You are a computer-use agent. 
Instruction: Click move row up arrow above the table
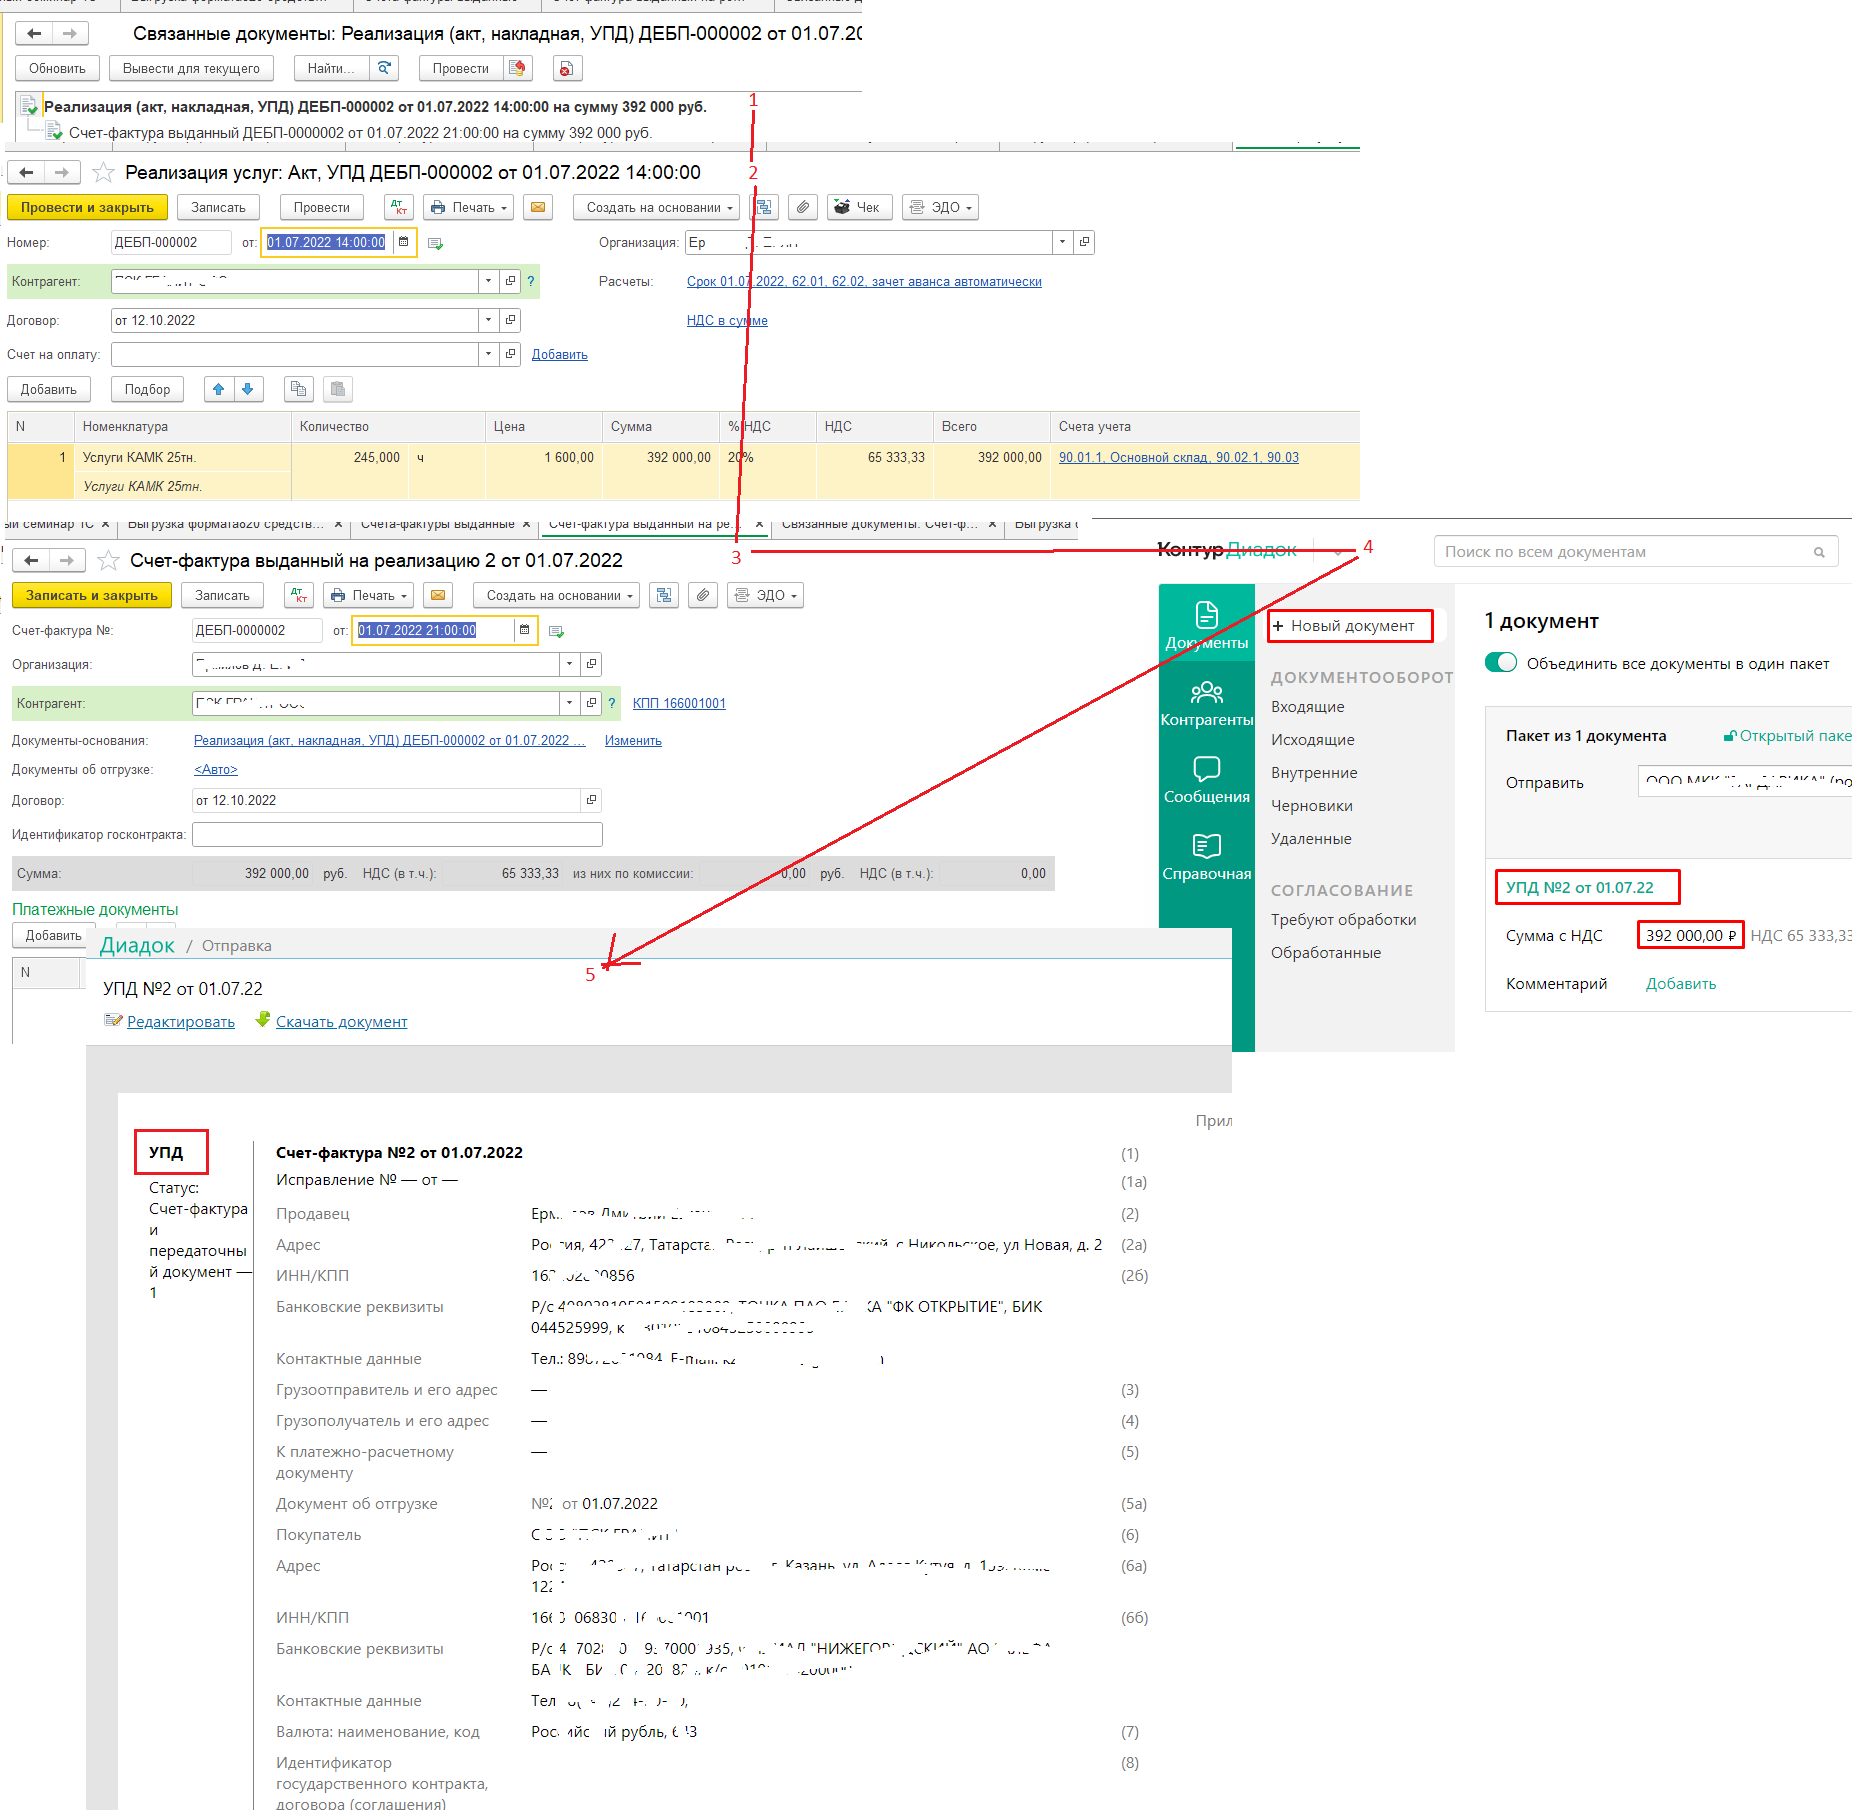point(218,389)
